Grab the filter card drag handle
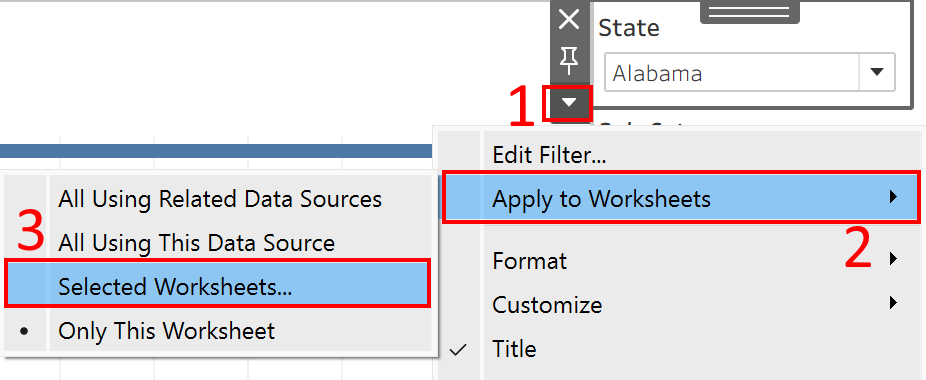The height and width of the screenshot is (380, 926). point(749,12)
